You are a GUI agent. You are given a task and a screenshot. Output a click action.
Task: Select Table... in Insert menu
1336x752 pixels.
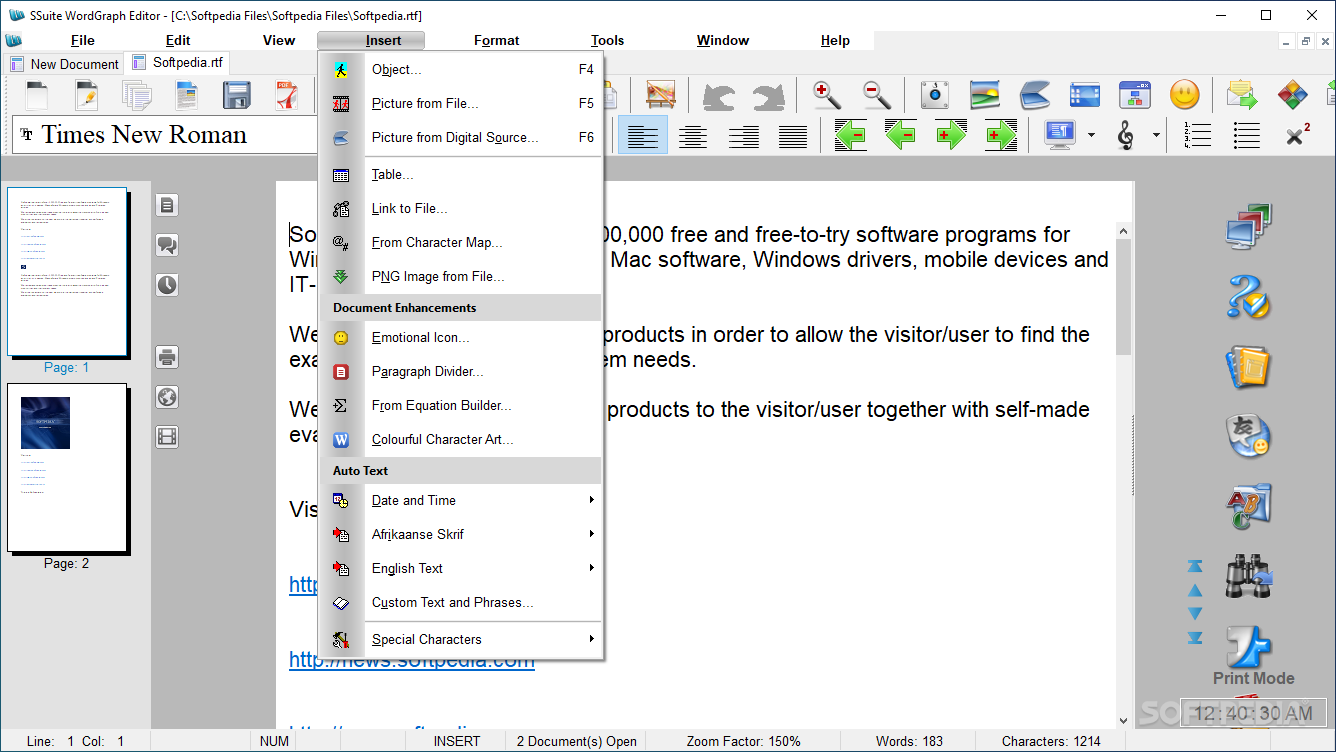click(461, 174)
